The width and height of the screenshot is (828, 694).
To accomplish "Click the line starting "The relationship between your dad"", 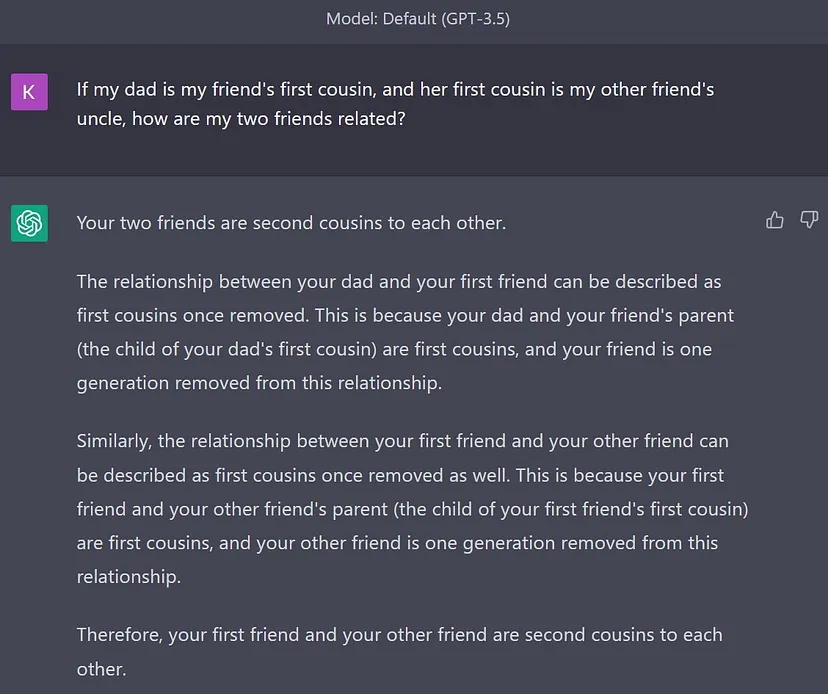I will coord(399,281).
